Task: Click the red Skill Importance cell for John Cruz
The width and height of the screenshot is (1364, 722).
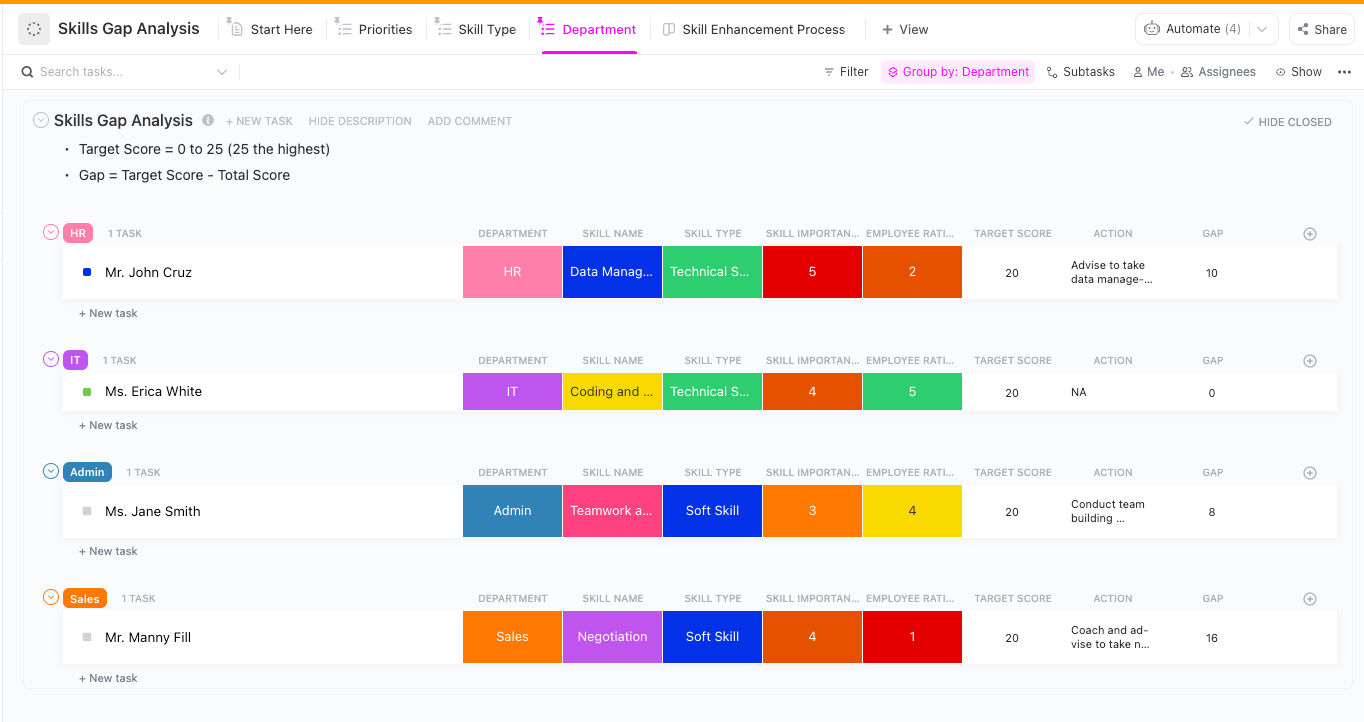Action: click(812, 272)
